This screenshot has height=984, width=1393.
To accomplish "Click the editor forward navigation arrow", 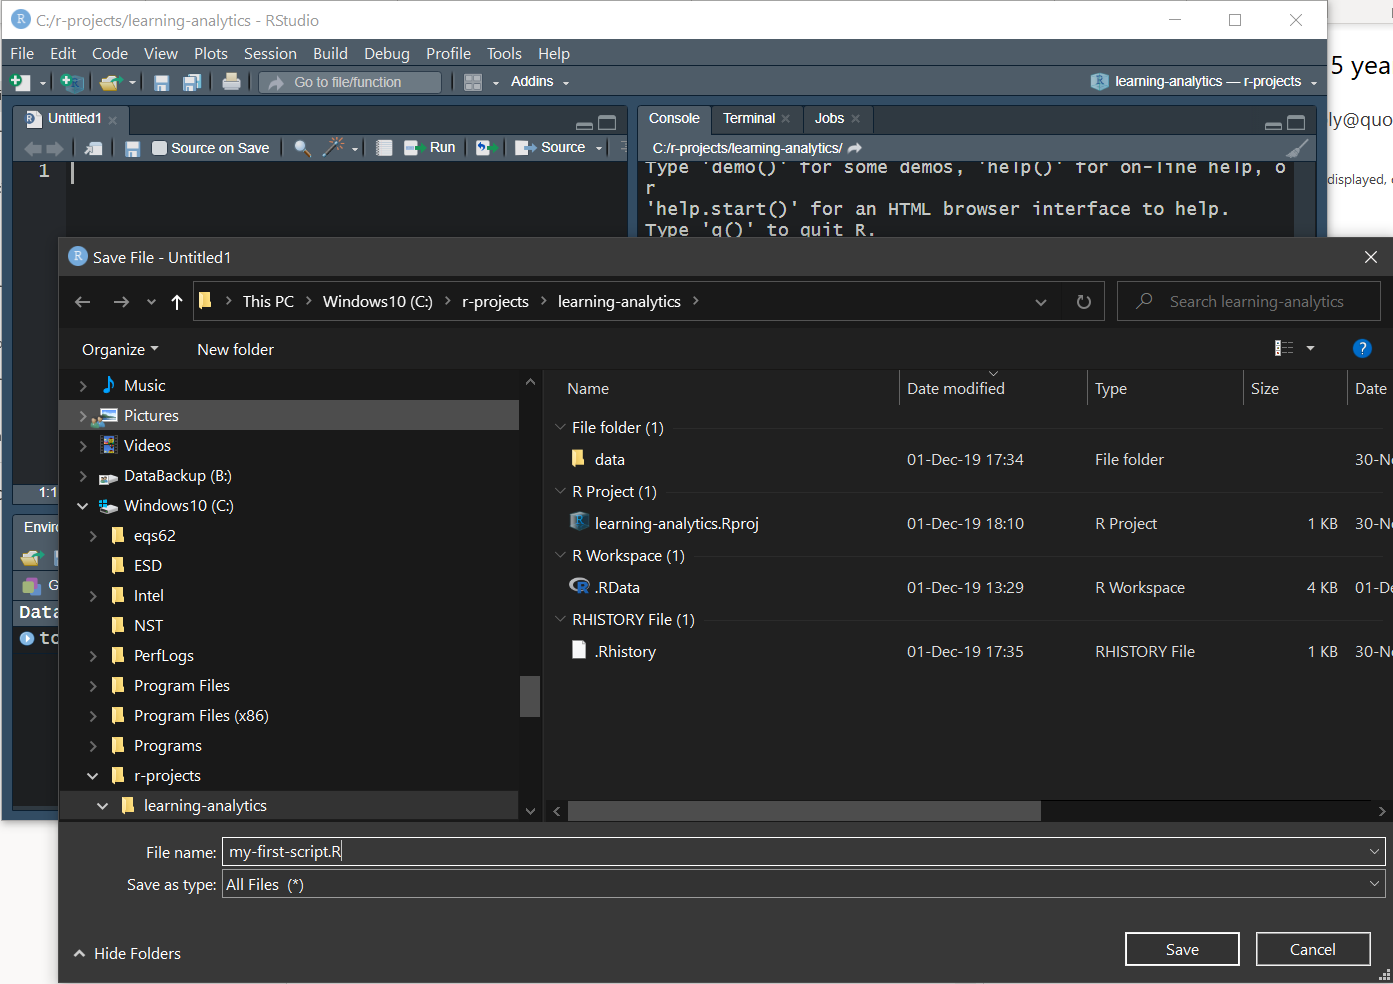I will click(x=55, y=148).
